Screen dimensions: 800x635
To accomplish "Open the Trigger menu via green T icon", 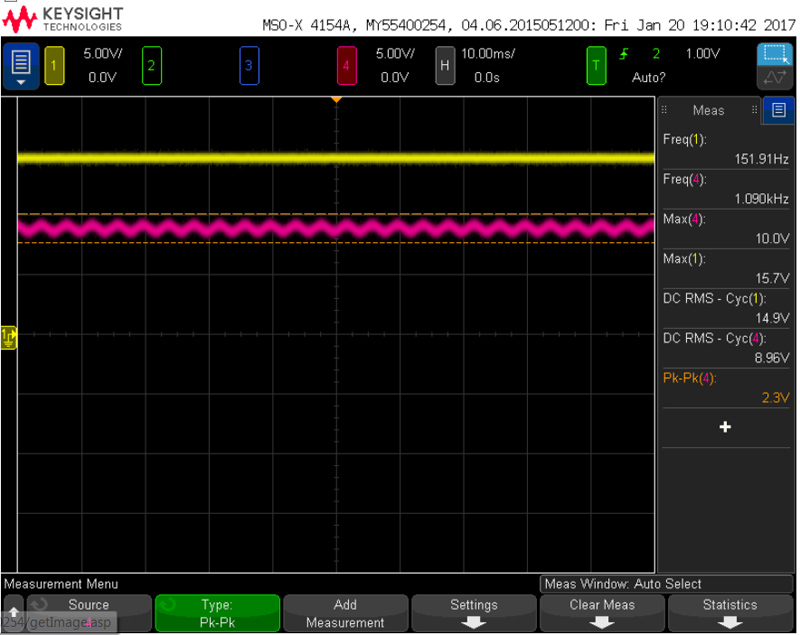I will tap(597, 63).
